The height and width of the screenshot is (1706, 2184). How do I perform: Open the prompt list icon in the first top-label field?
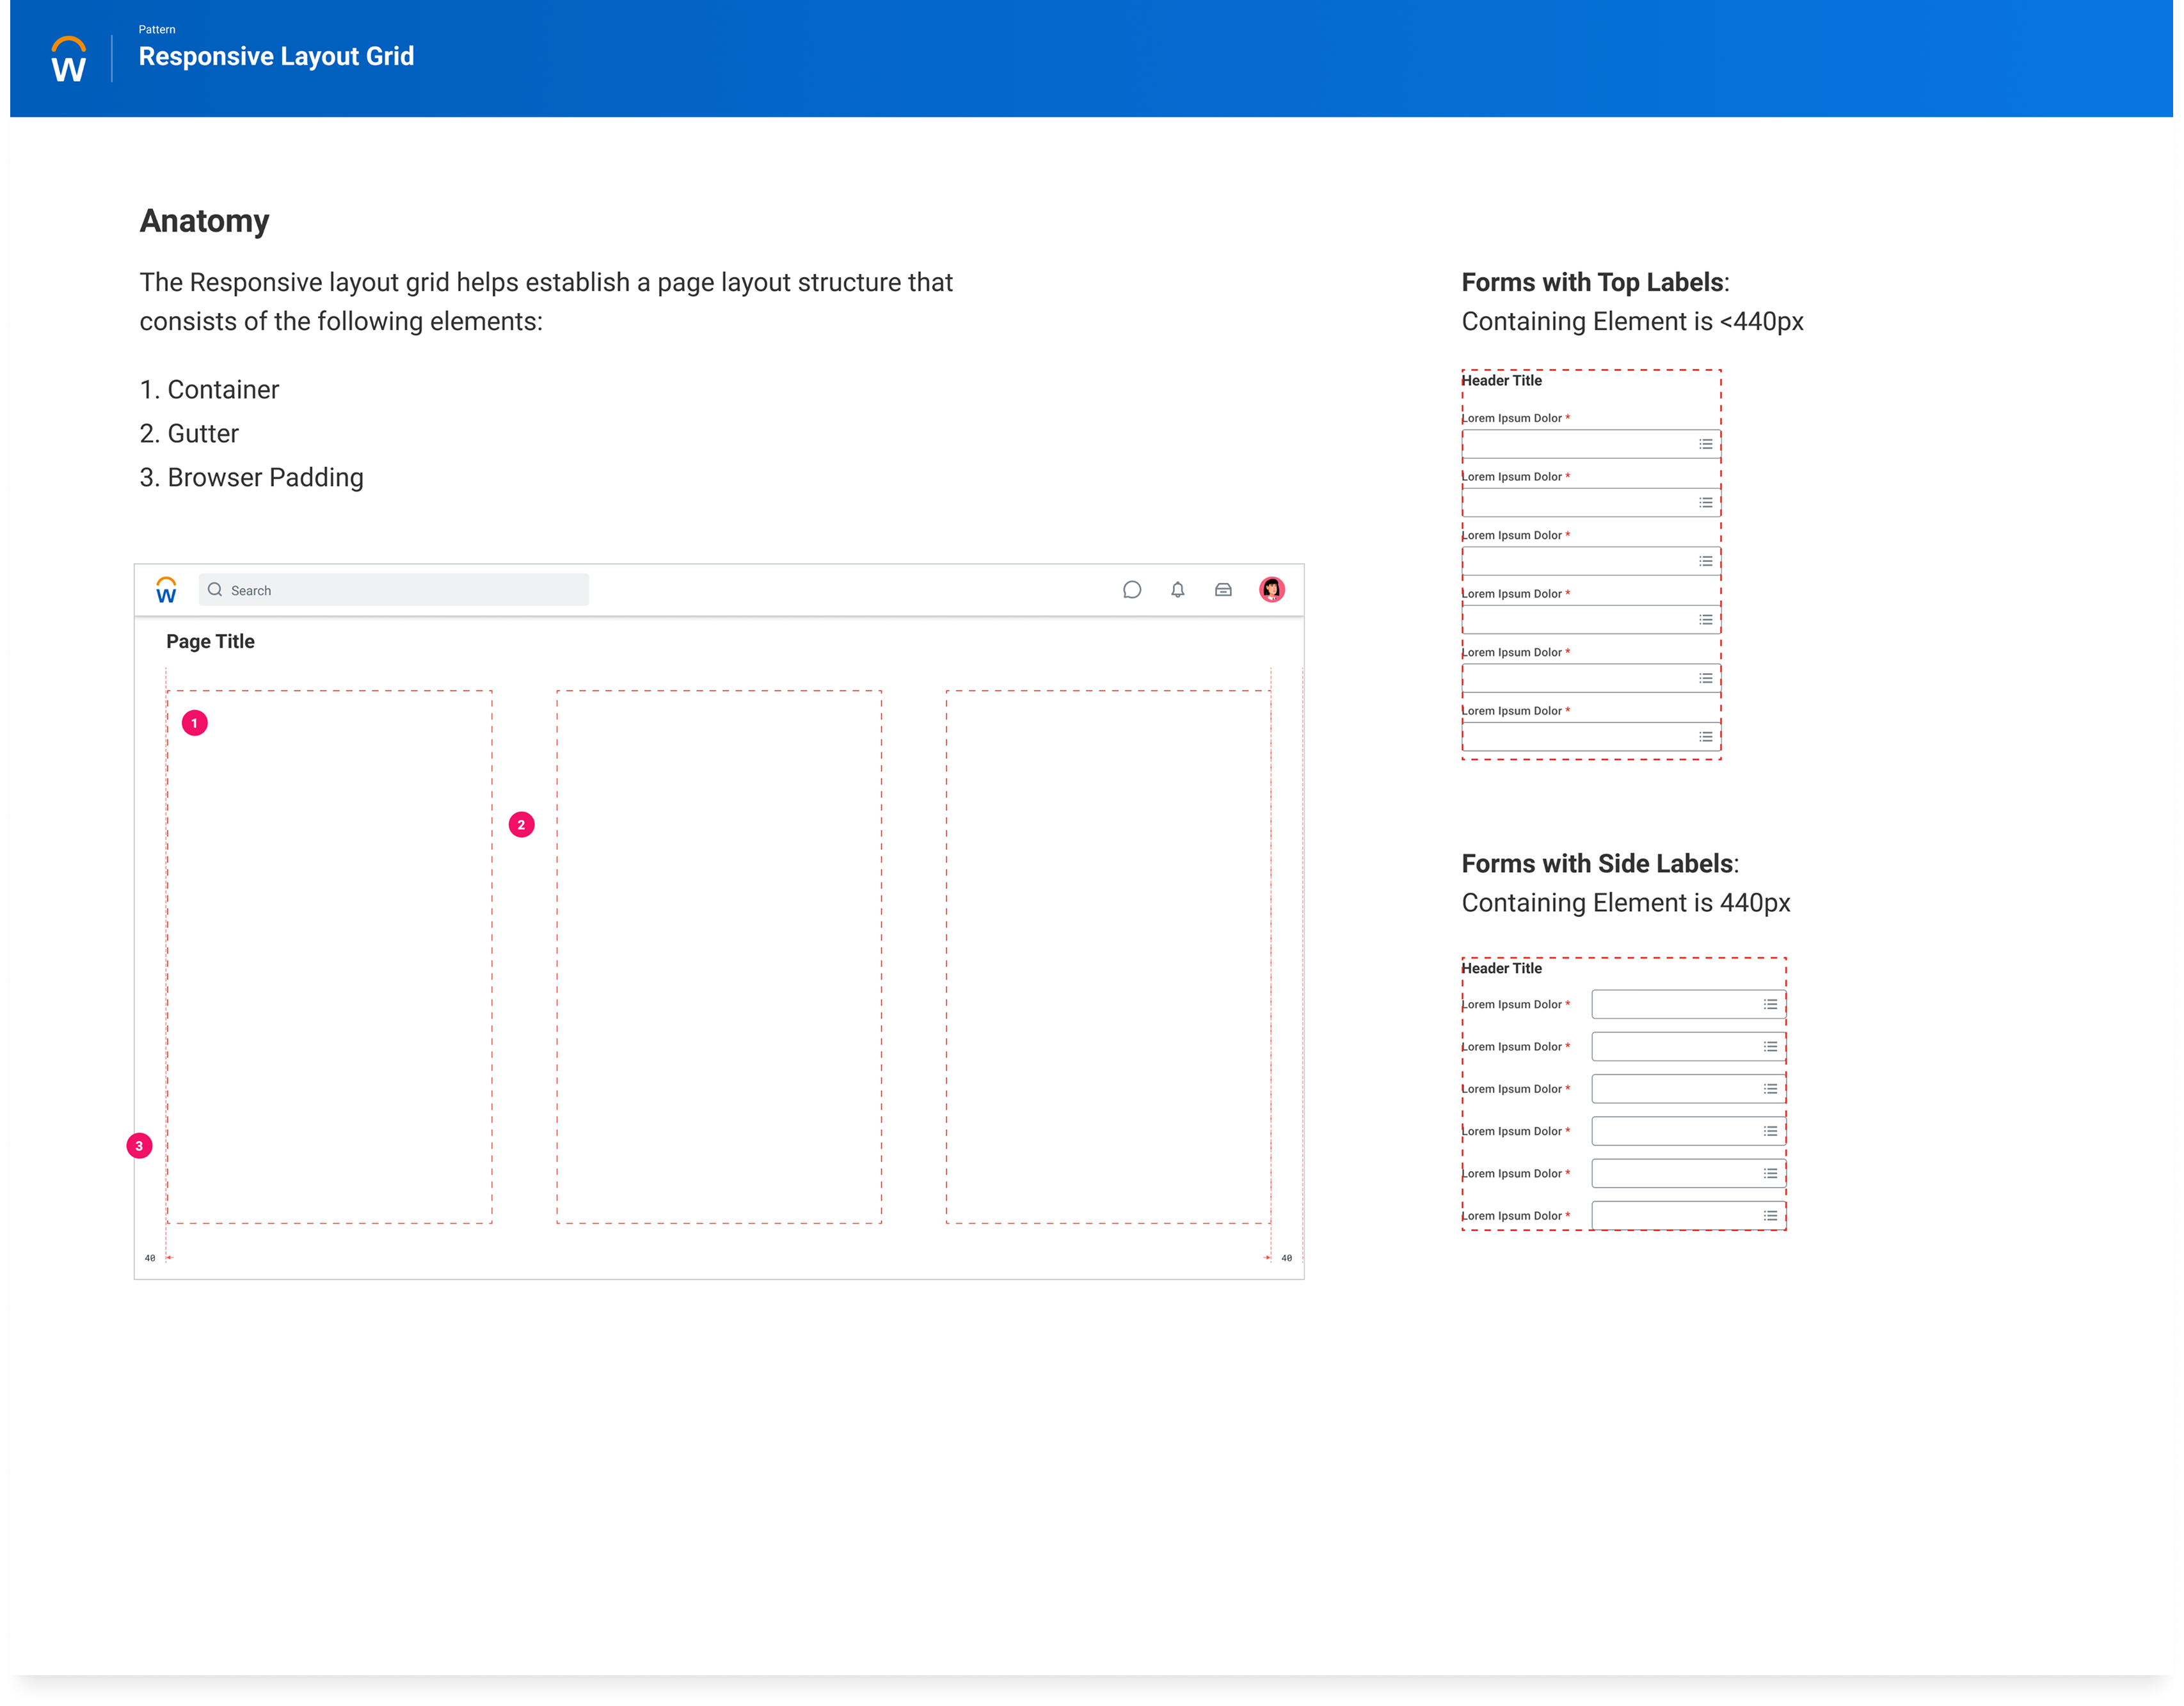[x=1706, y=444]
